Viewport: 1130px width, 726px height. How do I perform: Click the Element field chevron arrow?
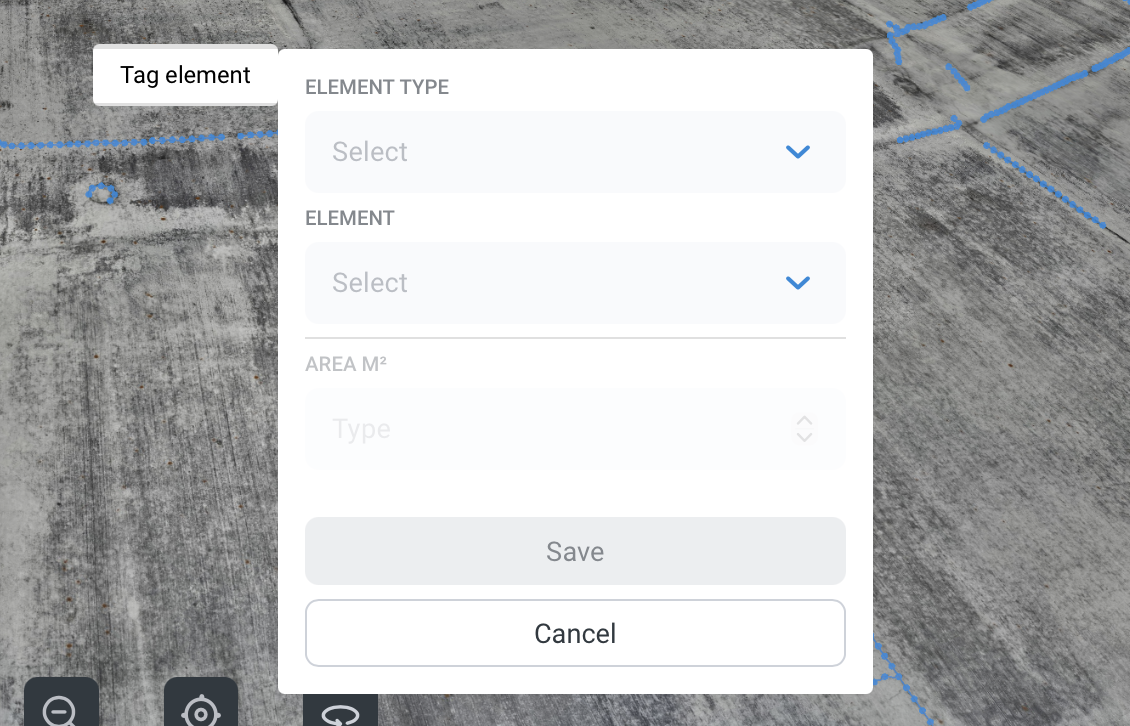tap(797, 283)
